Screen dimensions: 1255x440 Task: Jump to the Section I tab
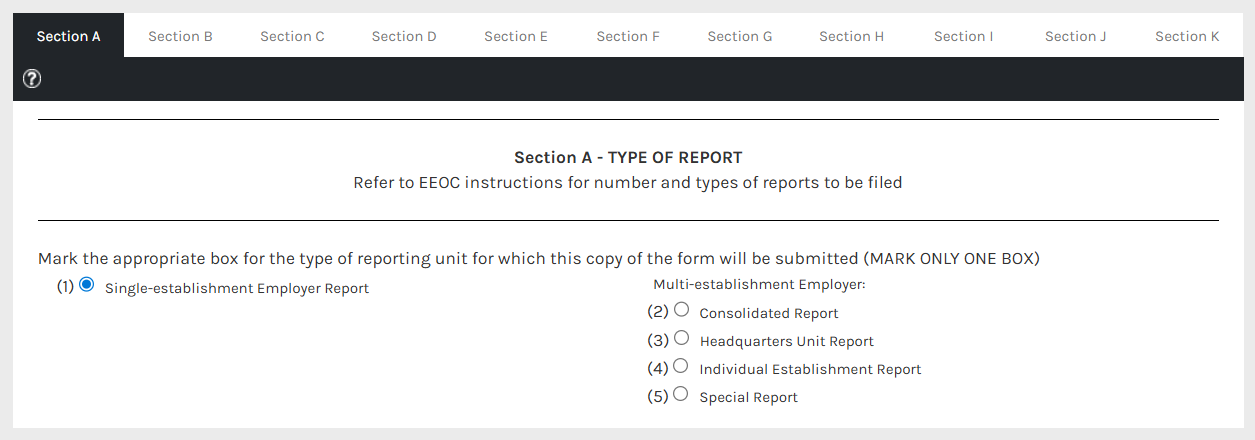click(x=963, y=36)
